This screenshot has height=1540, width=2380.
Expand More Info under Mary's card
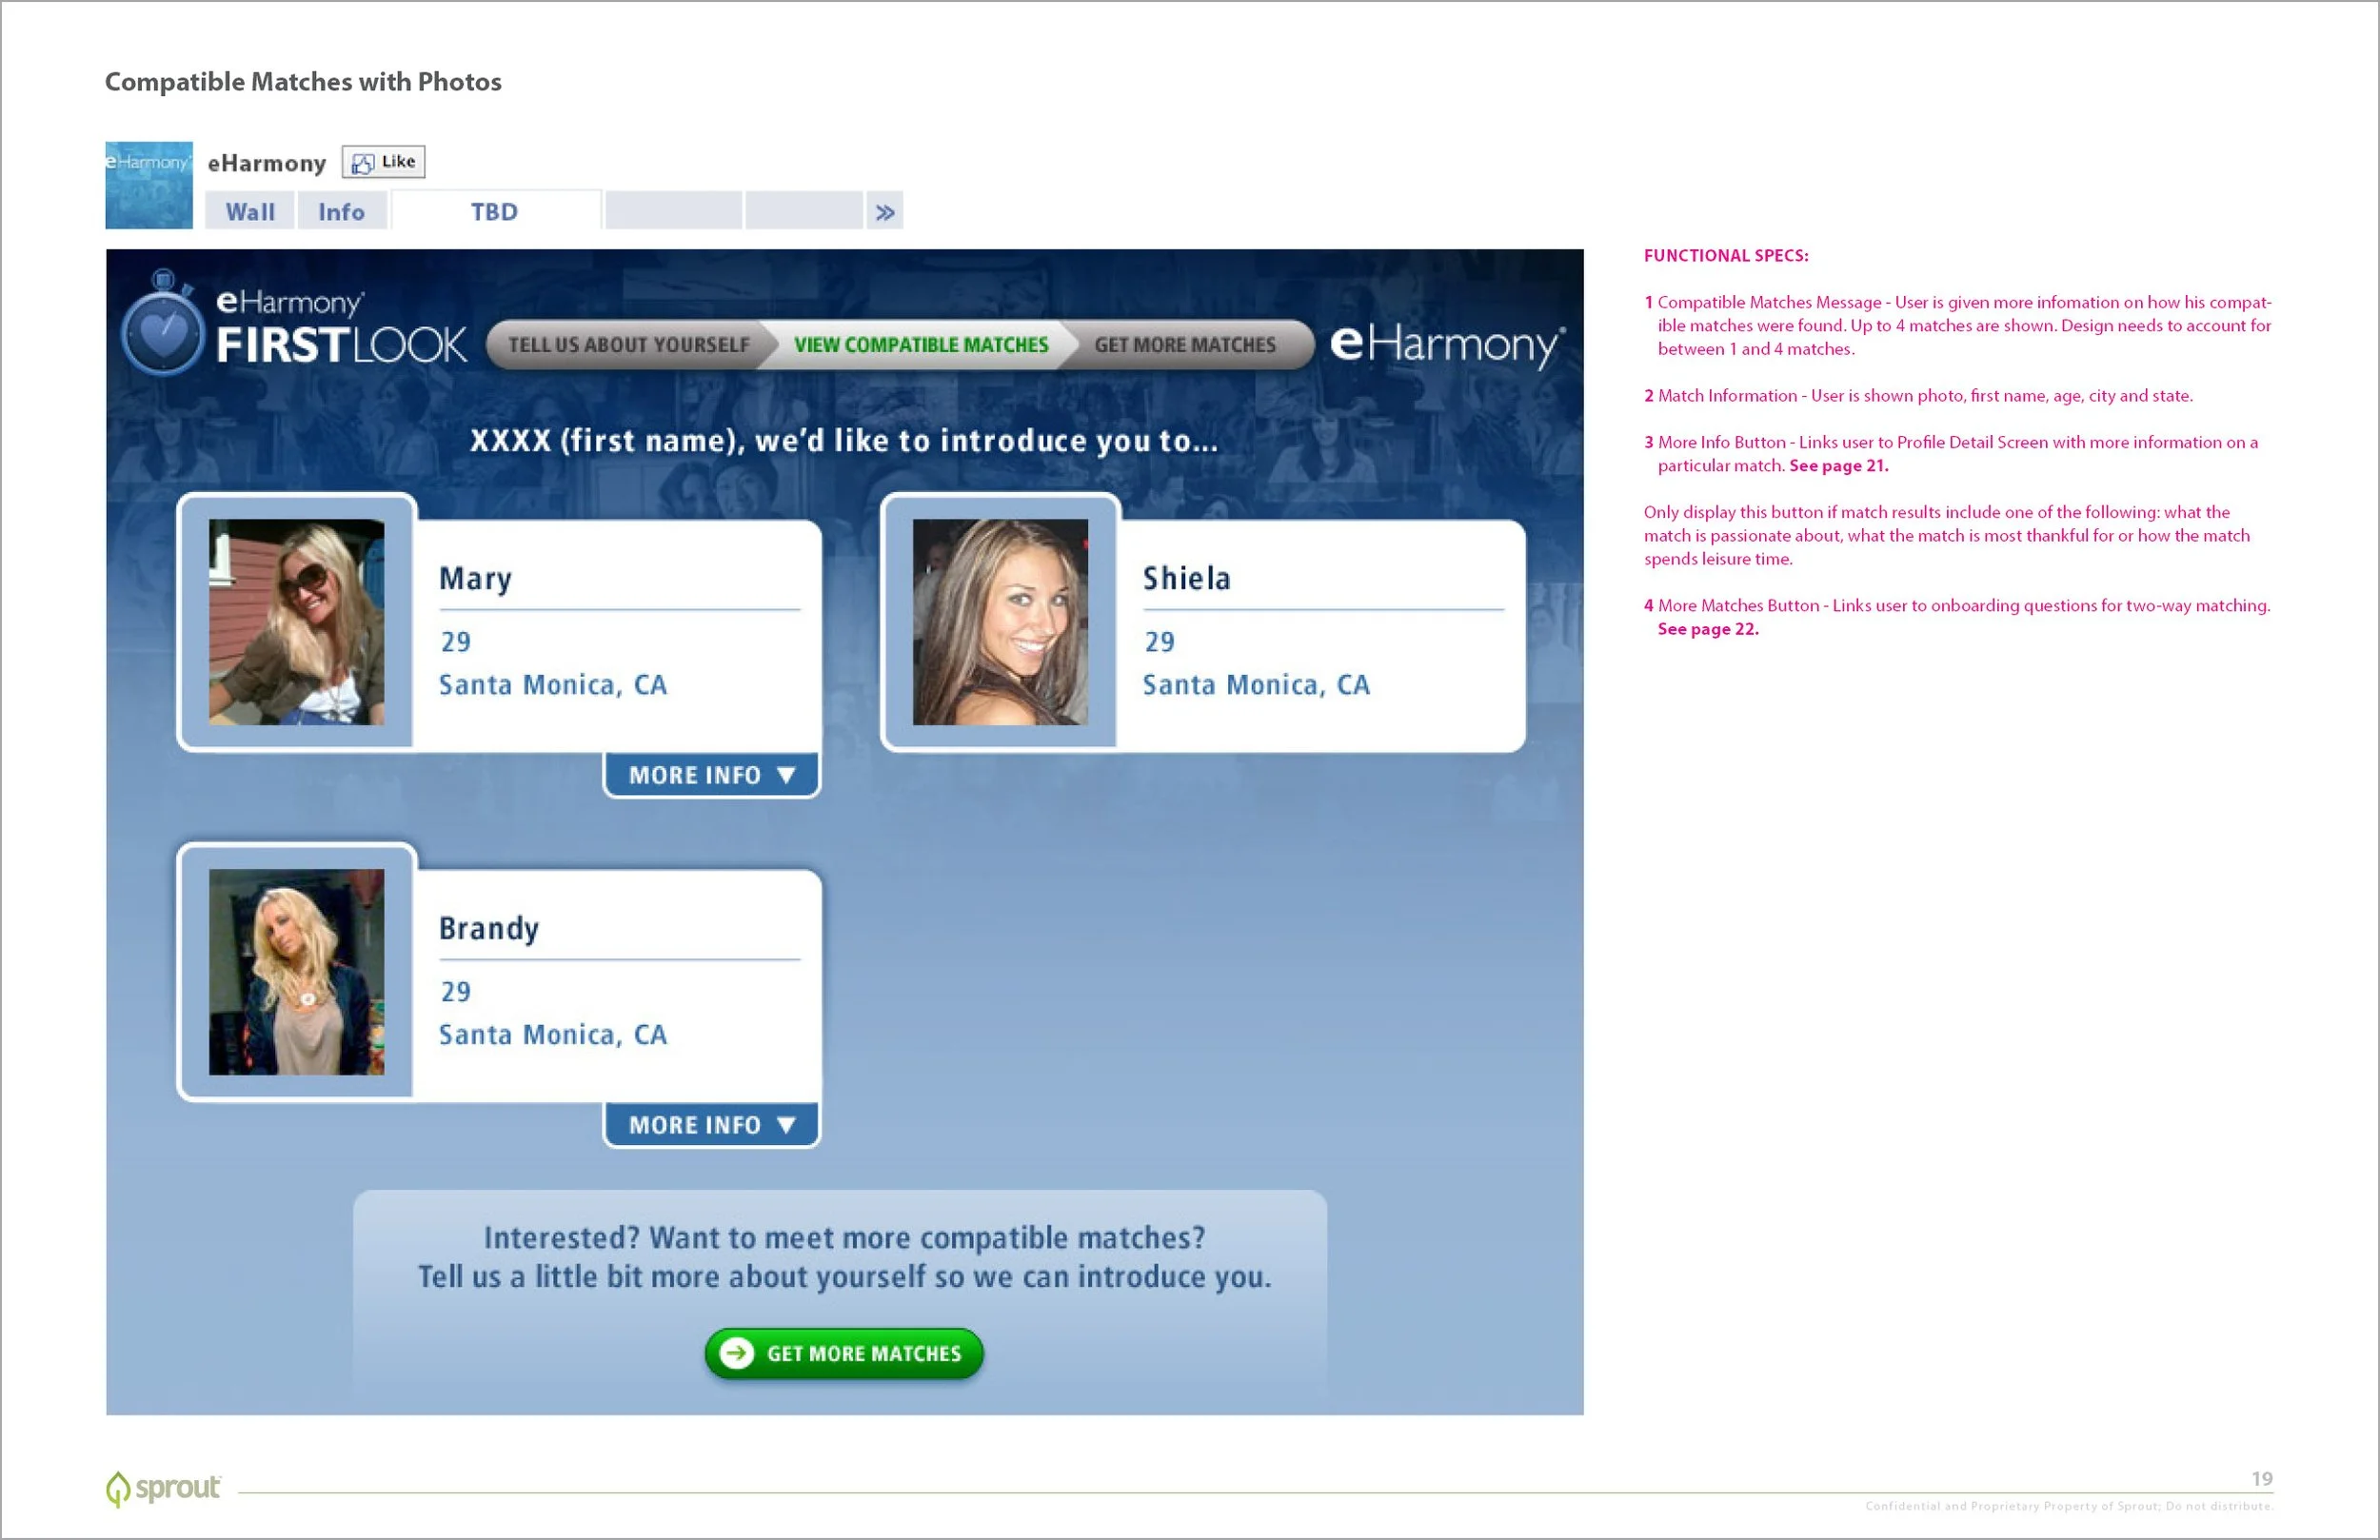pyautogui.click(x=711, y=775)
